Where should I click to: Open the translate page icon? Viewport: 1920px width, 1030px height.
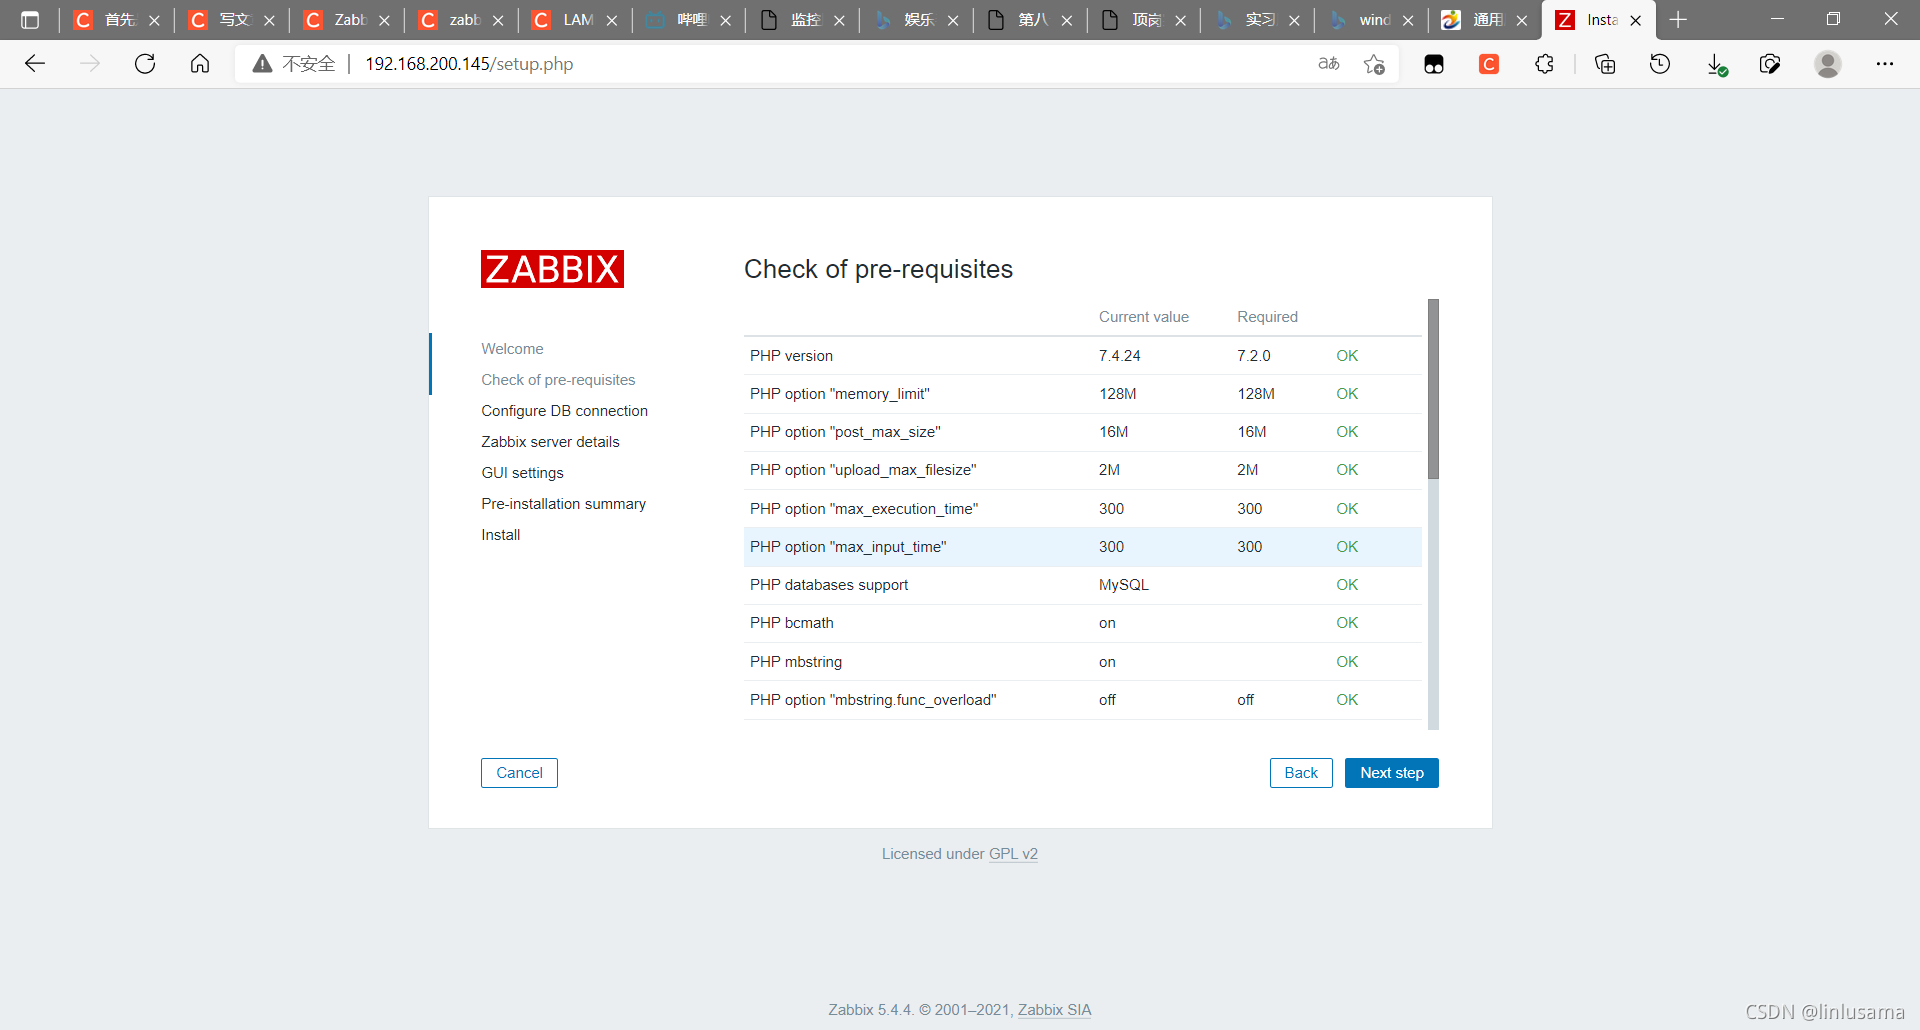(x=1329, y=64)
